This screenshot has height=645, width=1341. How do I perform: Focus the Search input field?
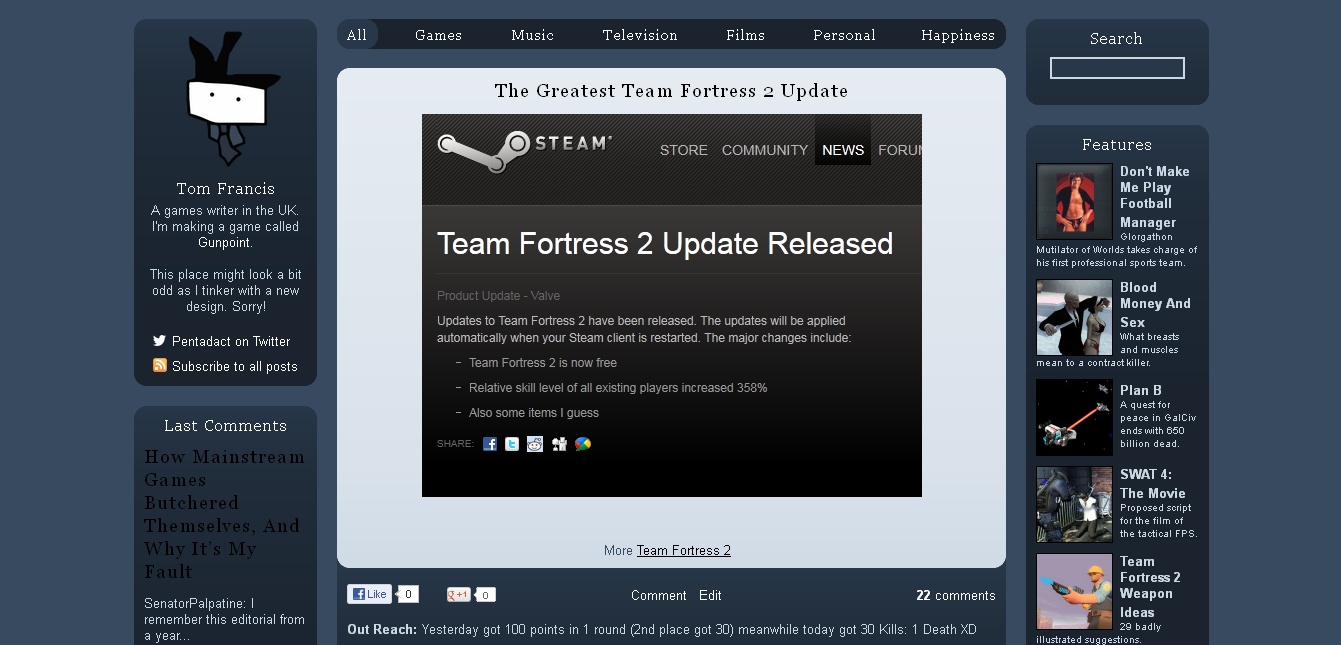coord(1117,68)
